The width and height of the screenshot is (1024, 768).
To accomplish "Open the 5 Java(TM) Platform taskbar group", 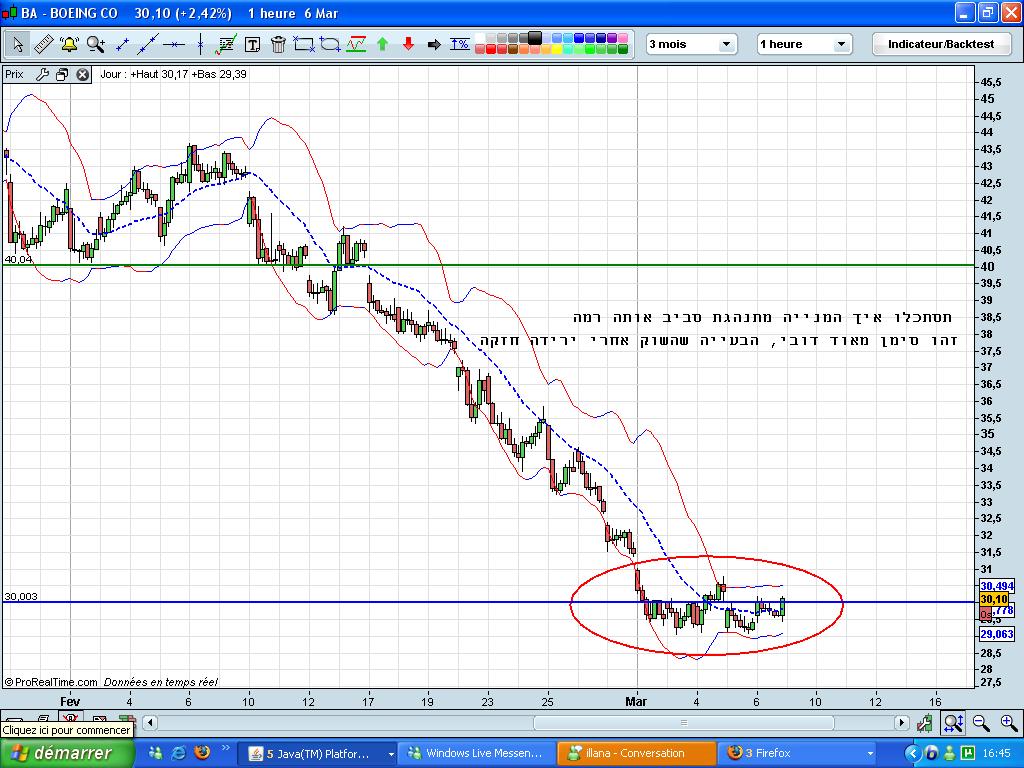I will tap(317, 754).
